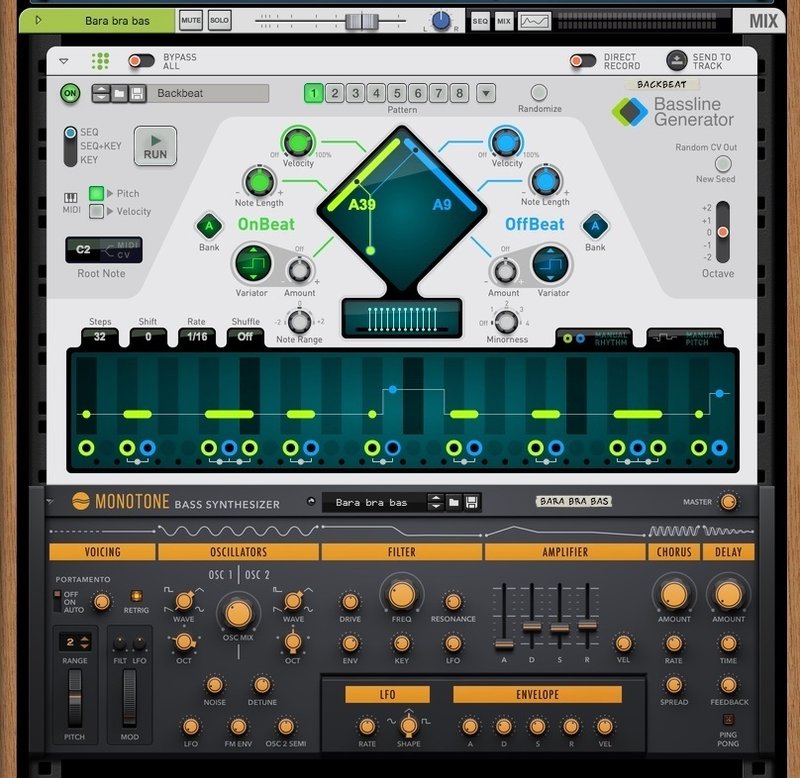The height and width of the screenshot is (778, 800).
Task: Click the OnBeat Bank A diamond button
Action: pyautogui.click(x=209, y=226)
